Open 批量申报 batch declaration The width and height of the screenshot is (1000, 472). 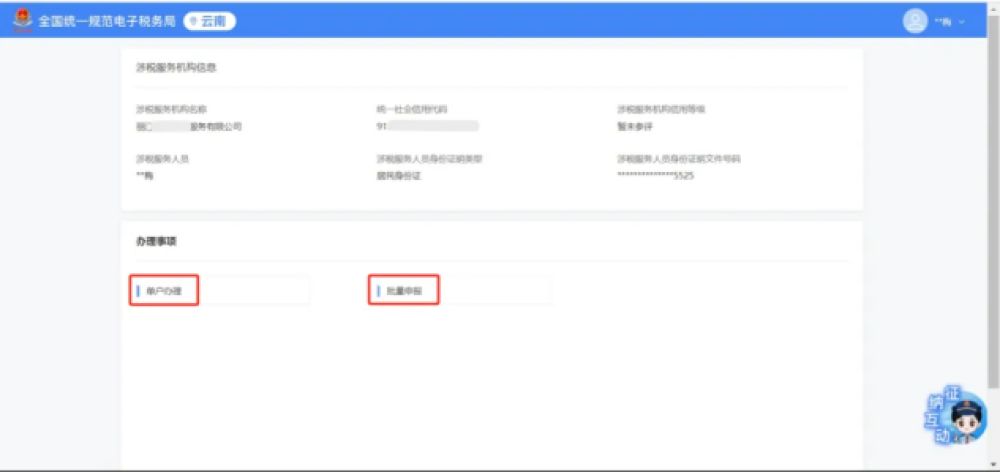pyautogui.click(x=404, y=290)
